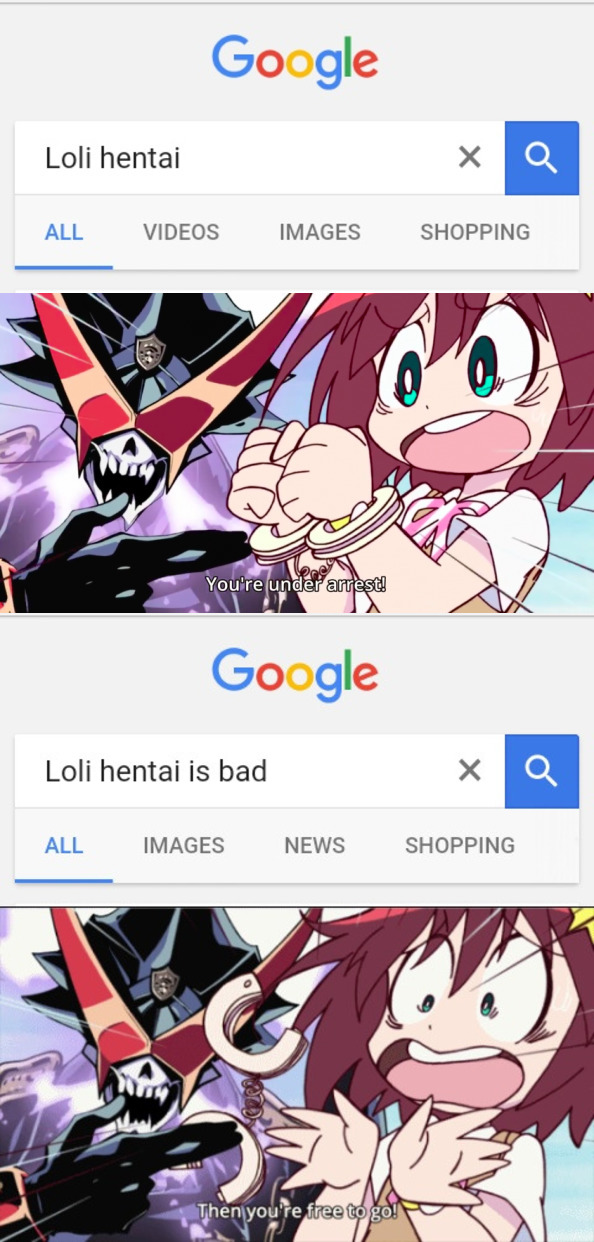Clear the query ending in 'is bad' via X
The width and height of the screenshot is (594, 1242).
(x=469, y=770)
